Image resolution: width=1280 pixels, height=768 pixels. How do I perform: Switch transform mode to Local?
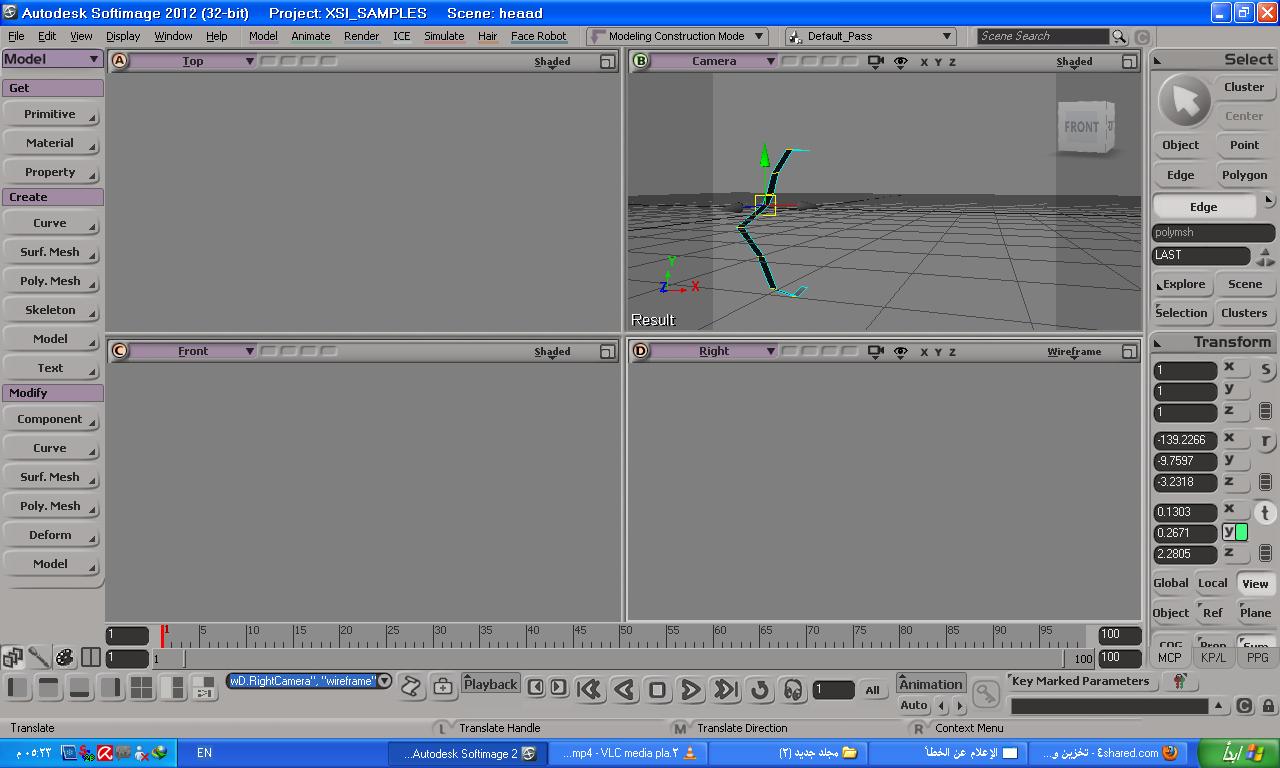click(1213, 583)
